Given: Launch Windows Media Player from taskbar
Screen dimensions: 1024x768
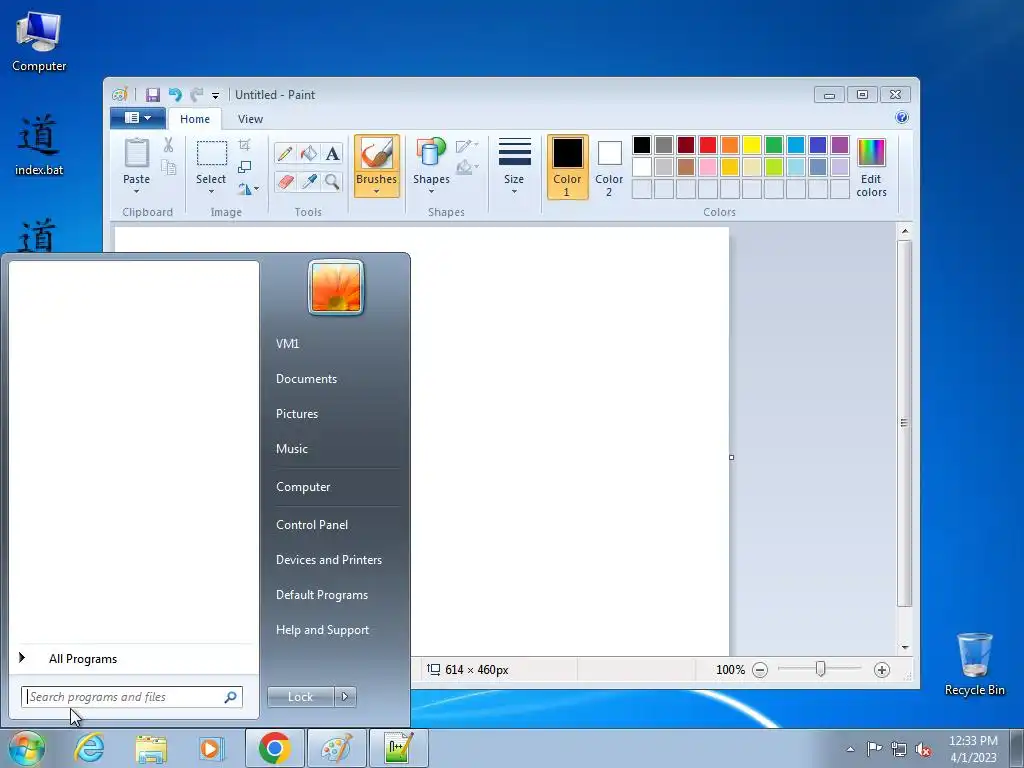Looking at the screenshot, I should (x=212, y=748).
